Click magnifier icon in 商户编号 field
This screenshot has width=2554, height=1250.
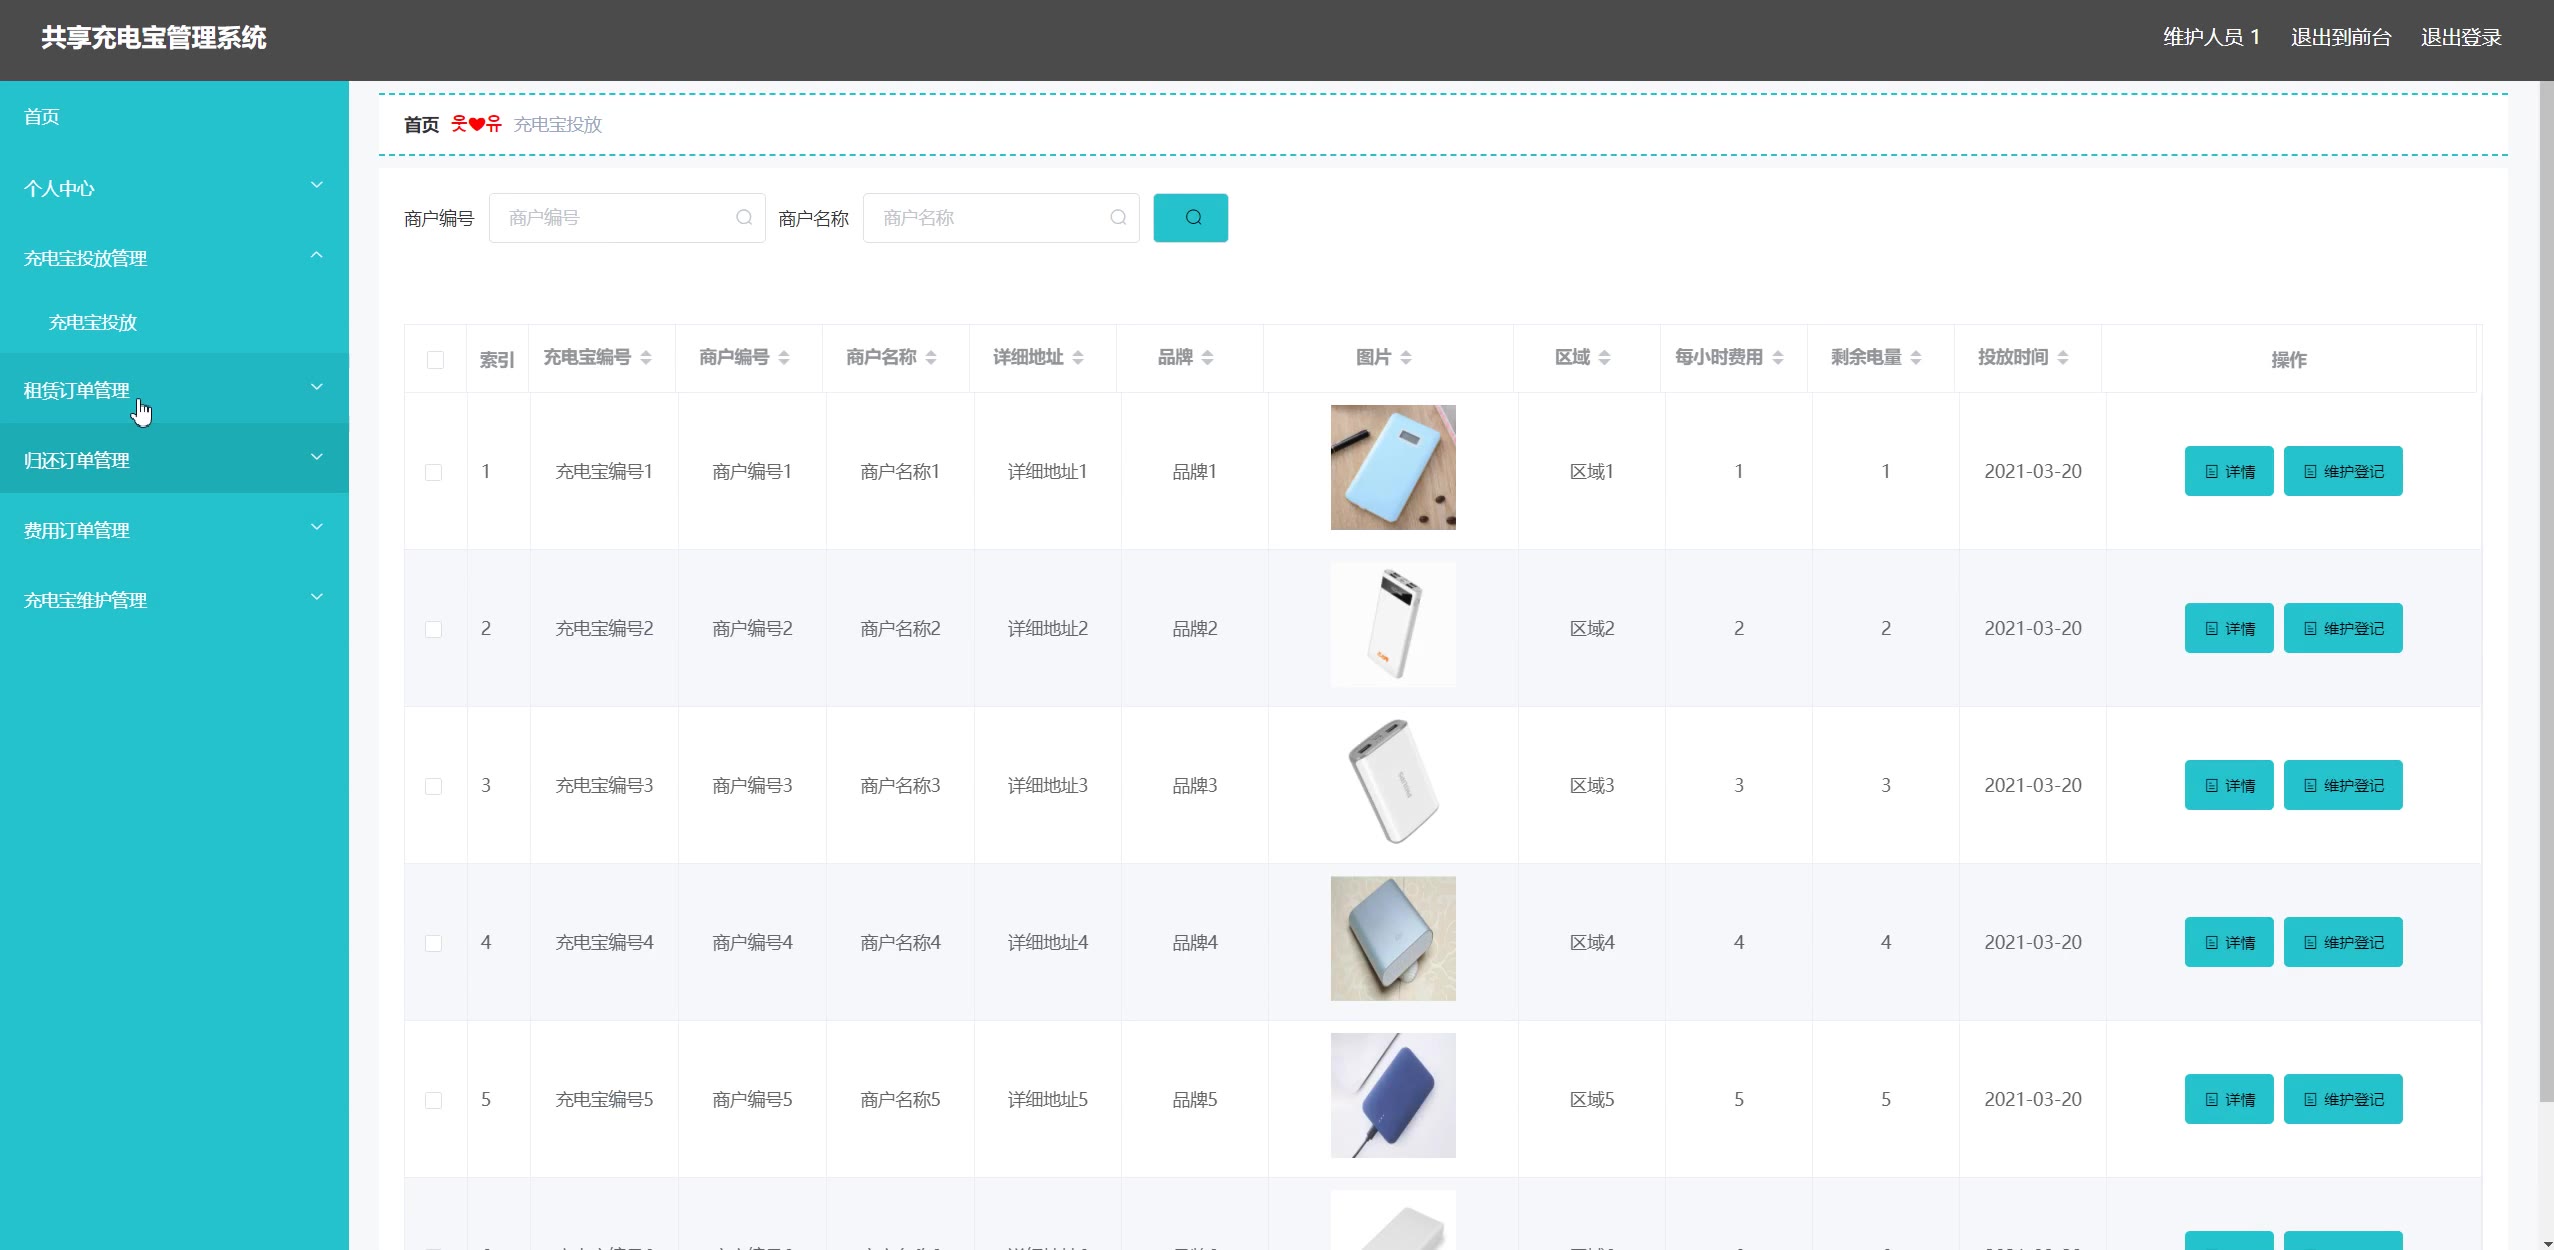(x=744, y=217)
